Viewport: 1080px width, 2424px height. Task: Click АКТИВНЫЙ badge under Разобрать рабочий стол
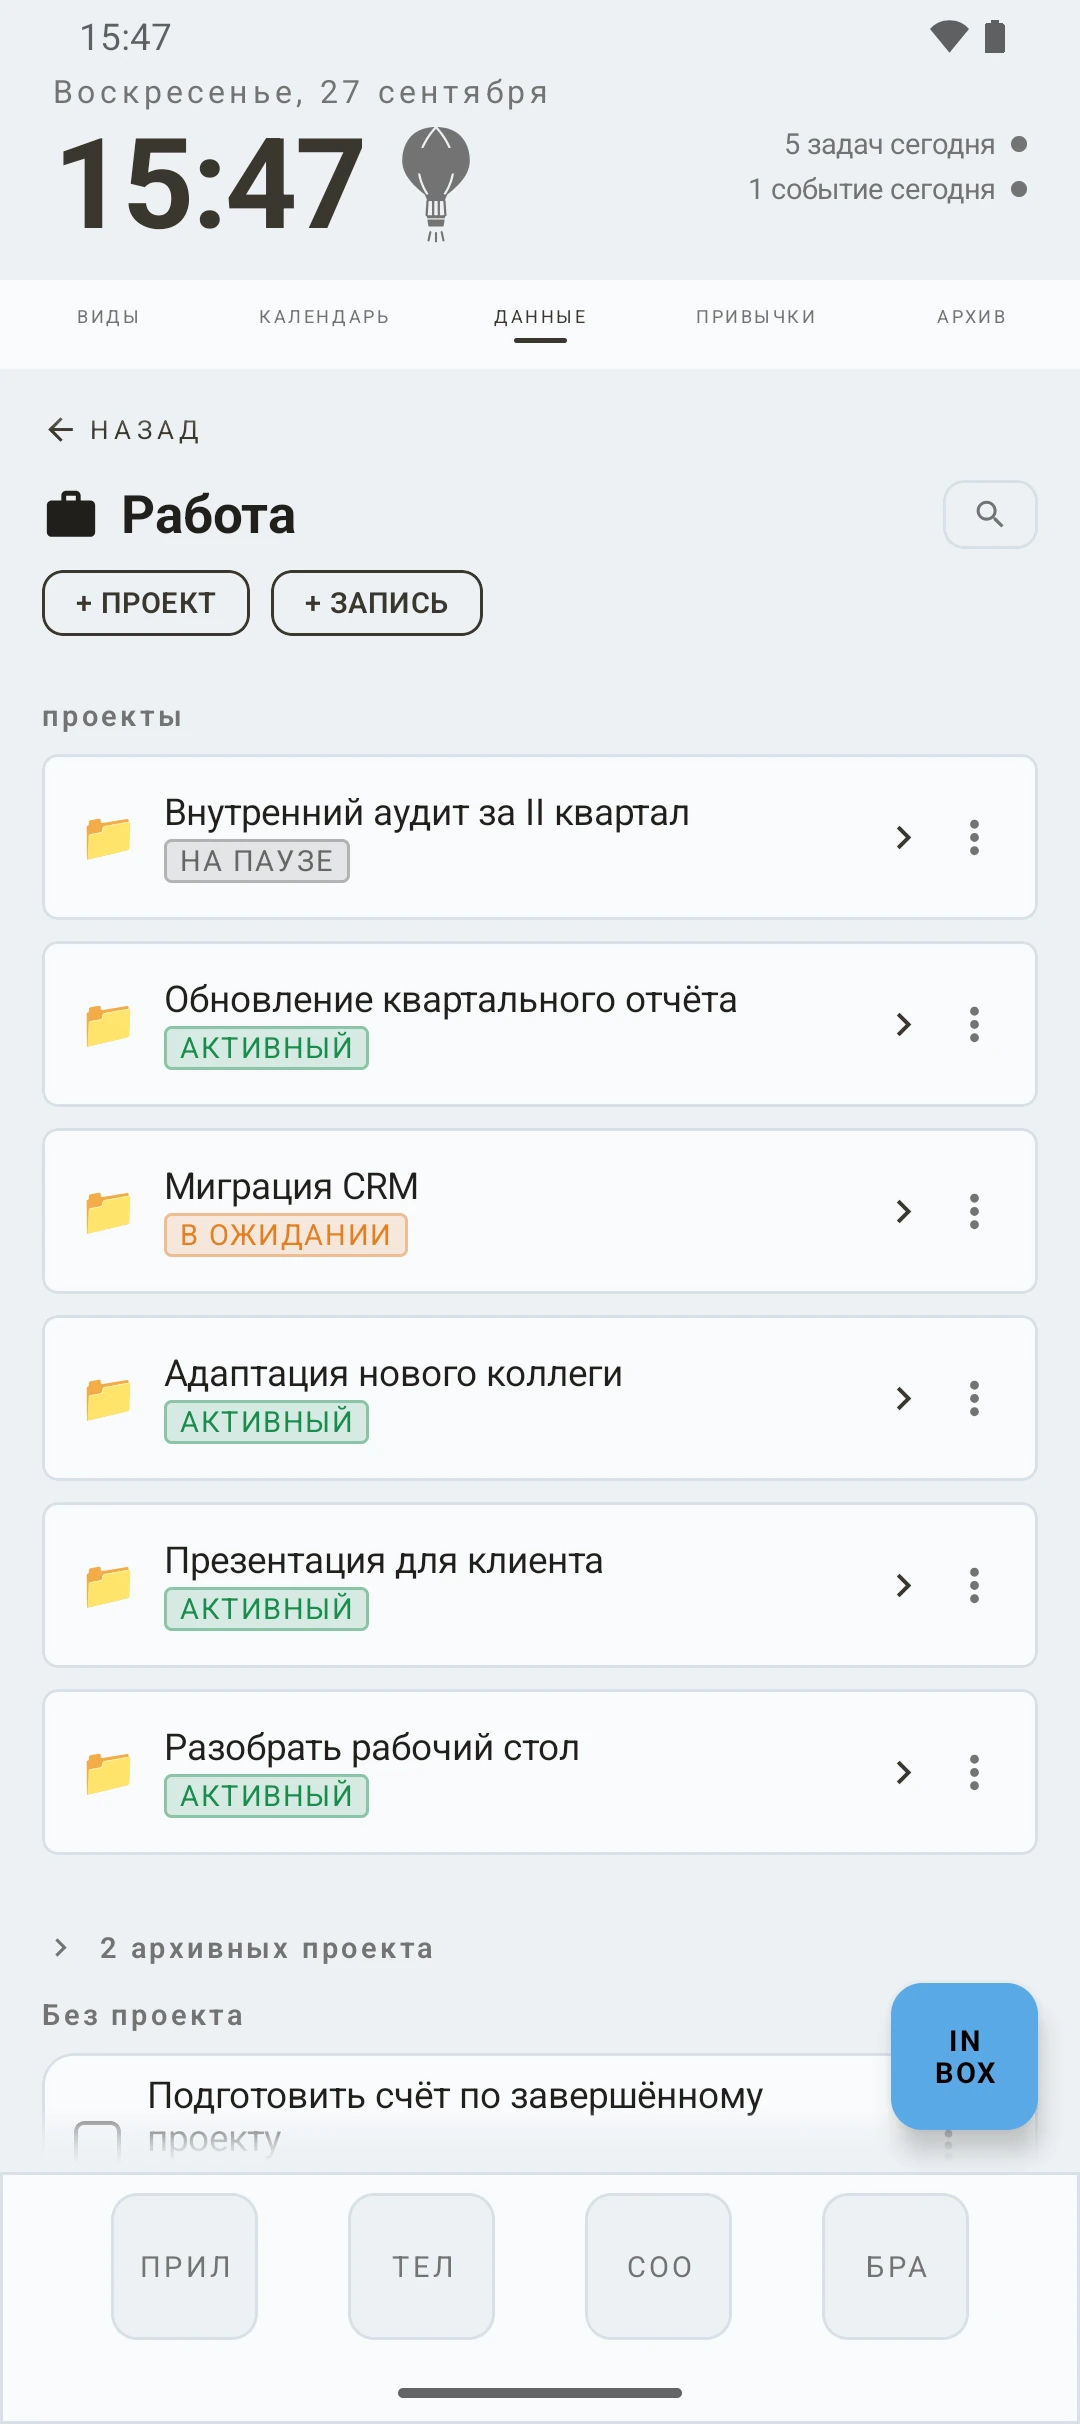coord(267,1796)
